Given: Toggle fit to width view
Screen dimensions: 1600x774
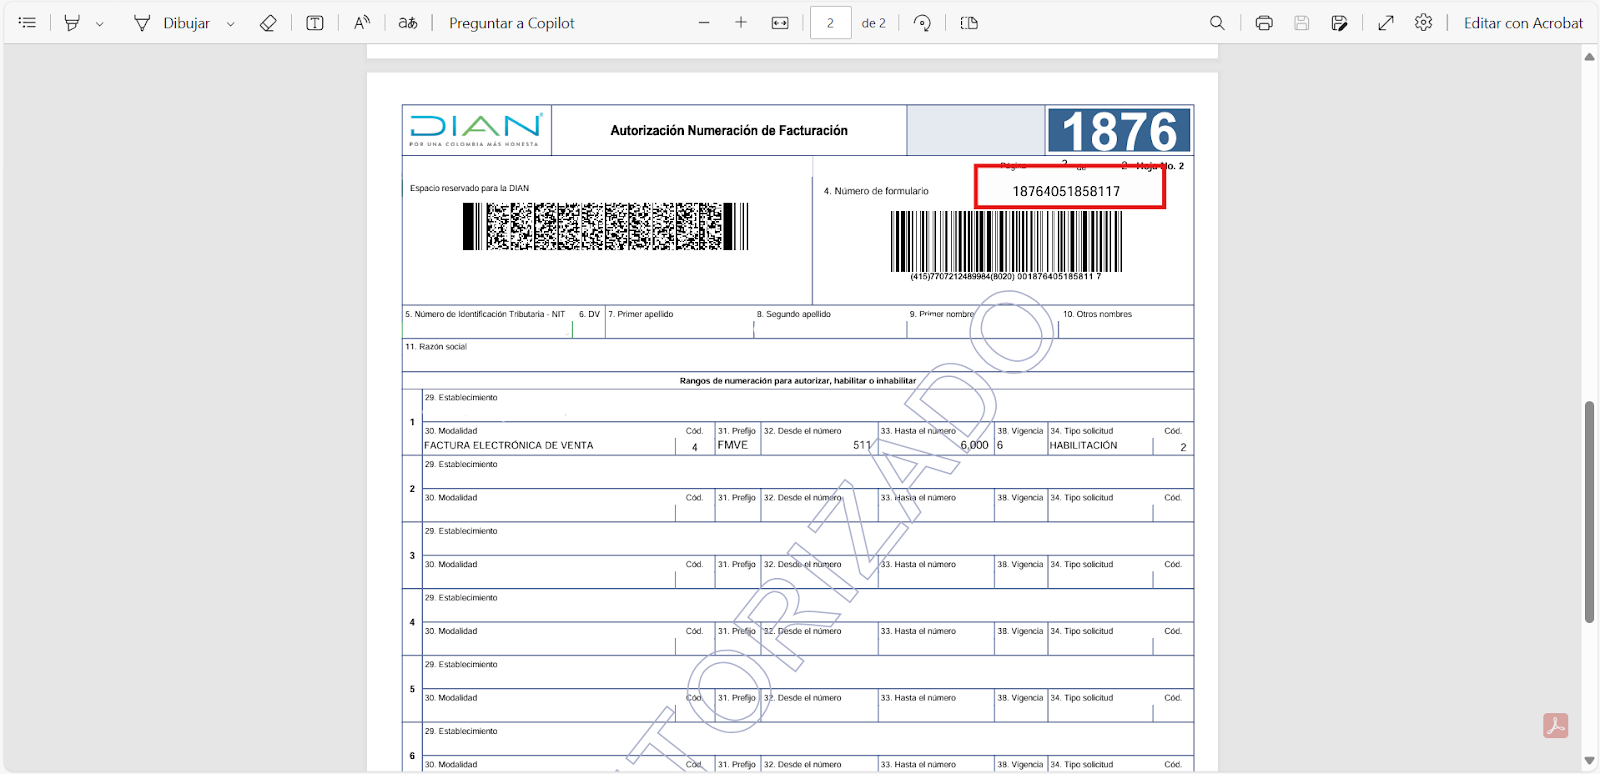Looking at the screenshot, I should (780, 23).
